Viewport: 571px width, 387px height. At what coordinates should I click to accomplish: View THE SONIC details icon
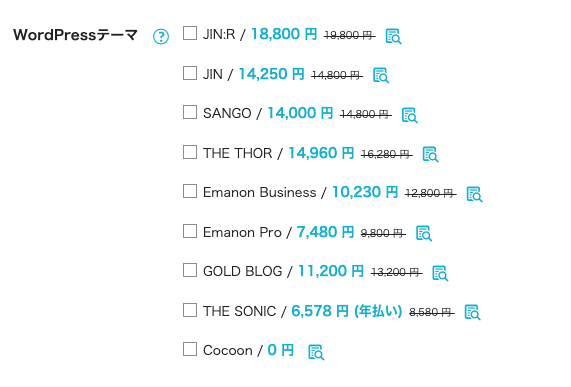pos(473,312)
